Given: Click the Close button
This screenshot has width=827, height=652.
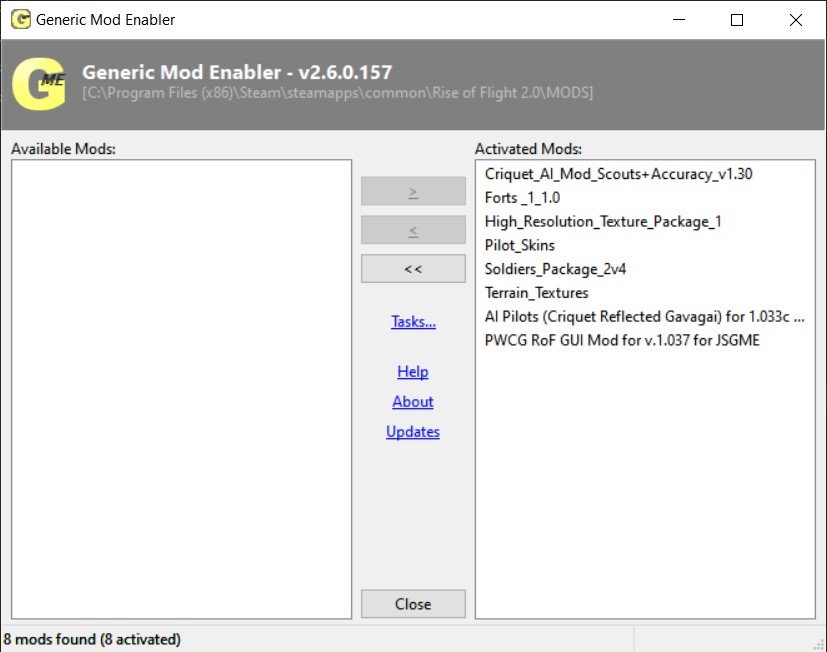Looking at the screenshot, I should 413,603.
